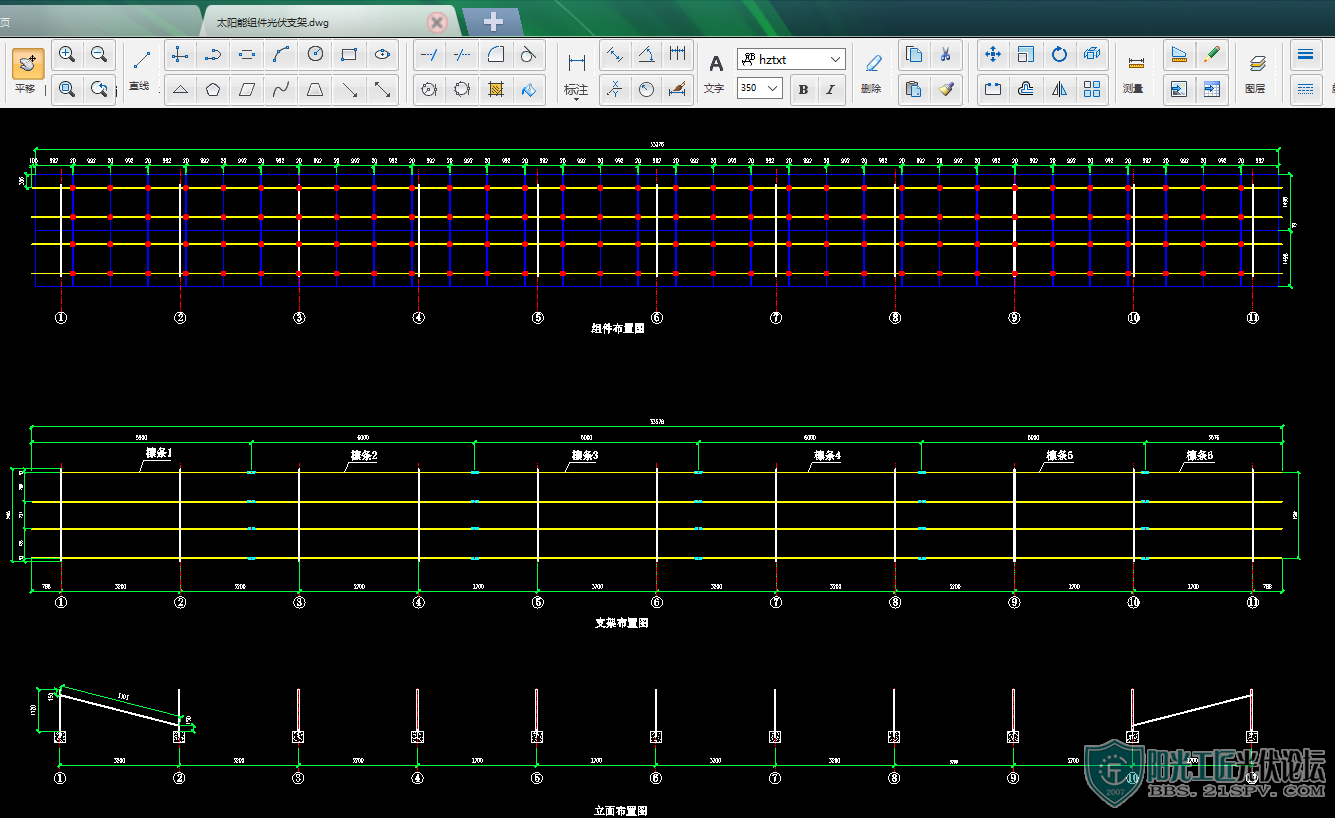Open the Layers (图层) panel

[1257, 72]
